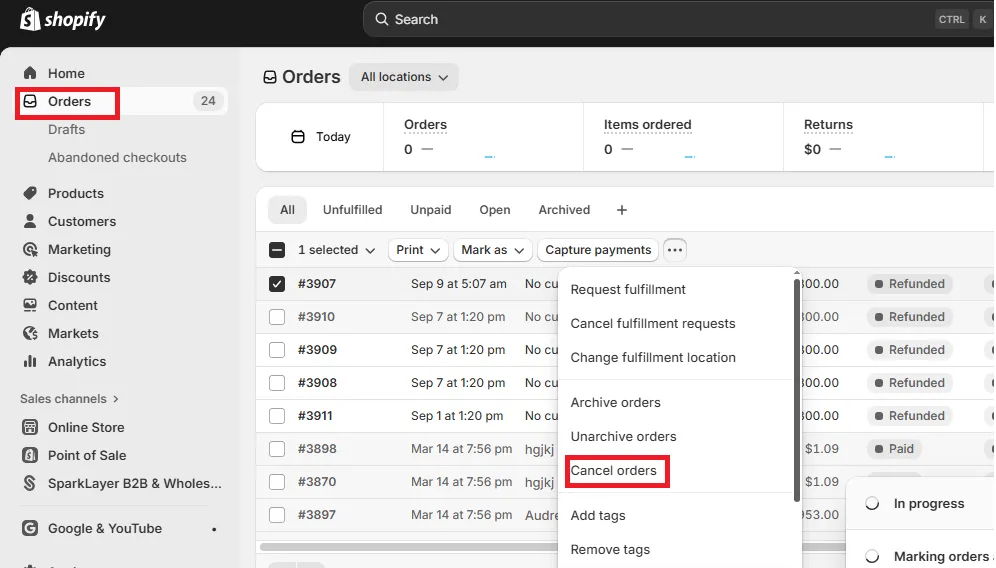Open Analytics via the bar chart icon
This screenshot has height=568, width=996.
point(30,361)
